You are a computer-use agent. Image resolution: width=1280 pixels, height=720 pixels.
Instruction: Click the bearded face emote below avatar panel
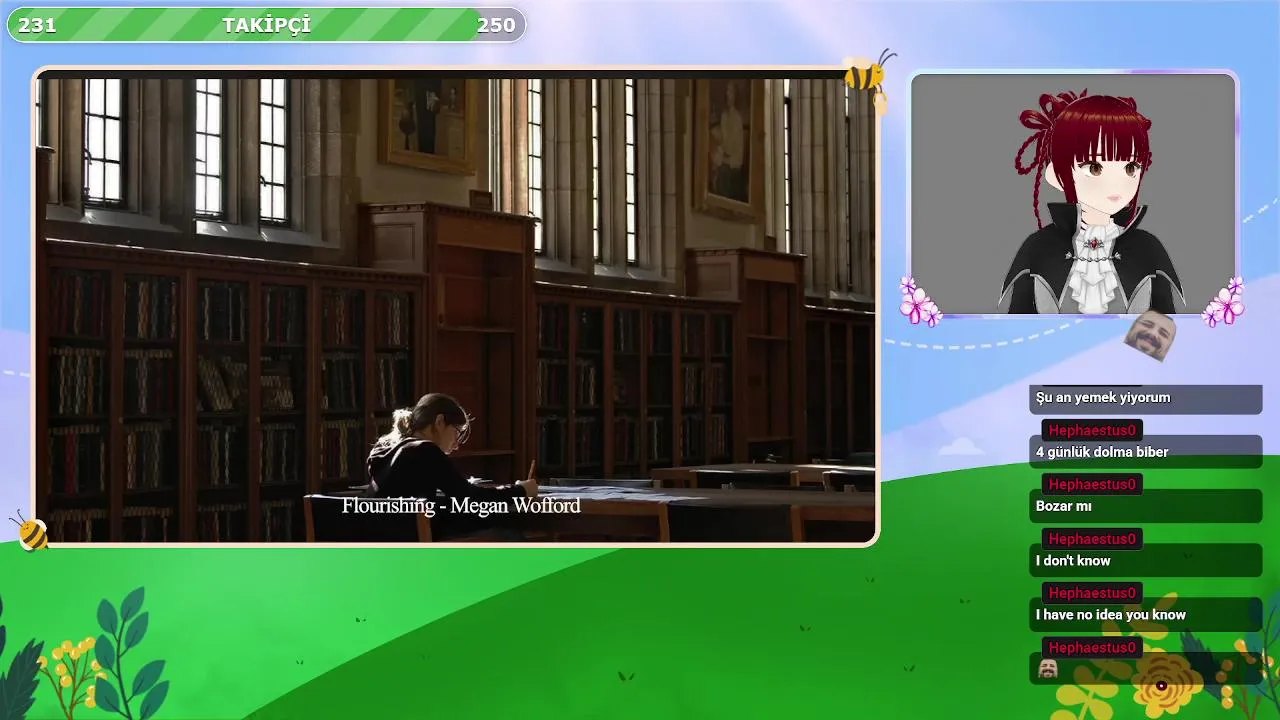[x=1150, y=335]
